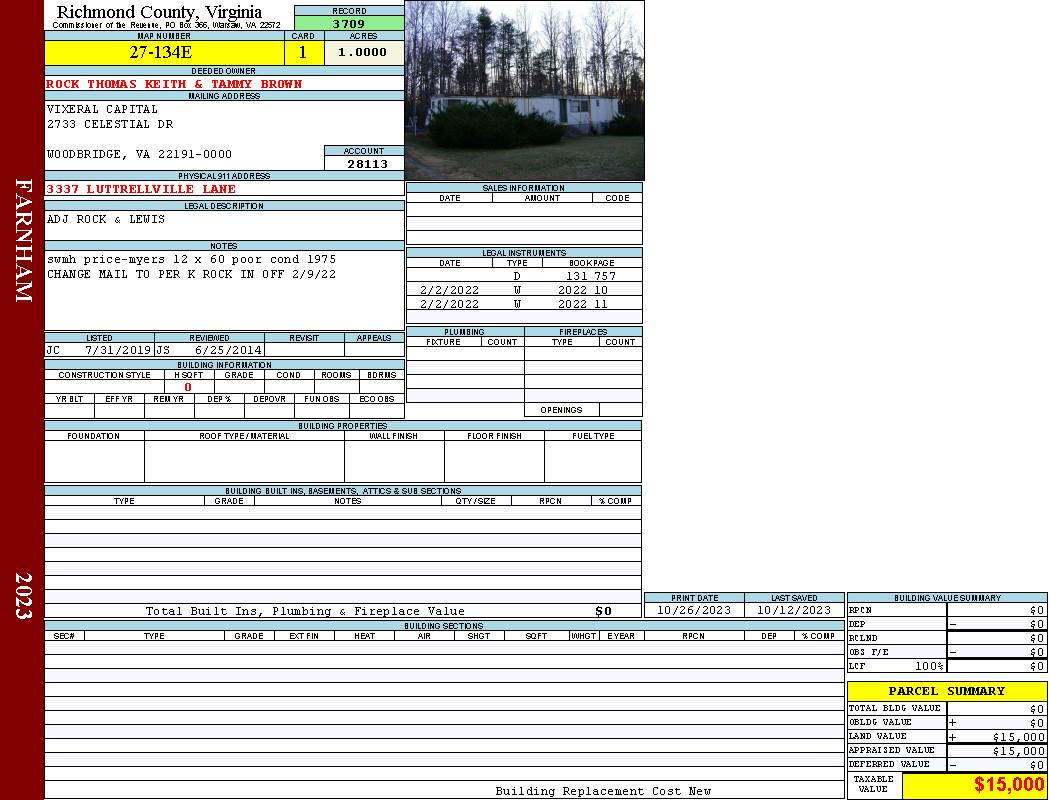Select the account number 28113
The height and width of the screenshot is (800, 1050).
367,164
